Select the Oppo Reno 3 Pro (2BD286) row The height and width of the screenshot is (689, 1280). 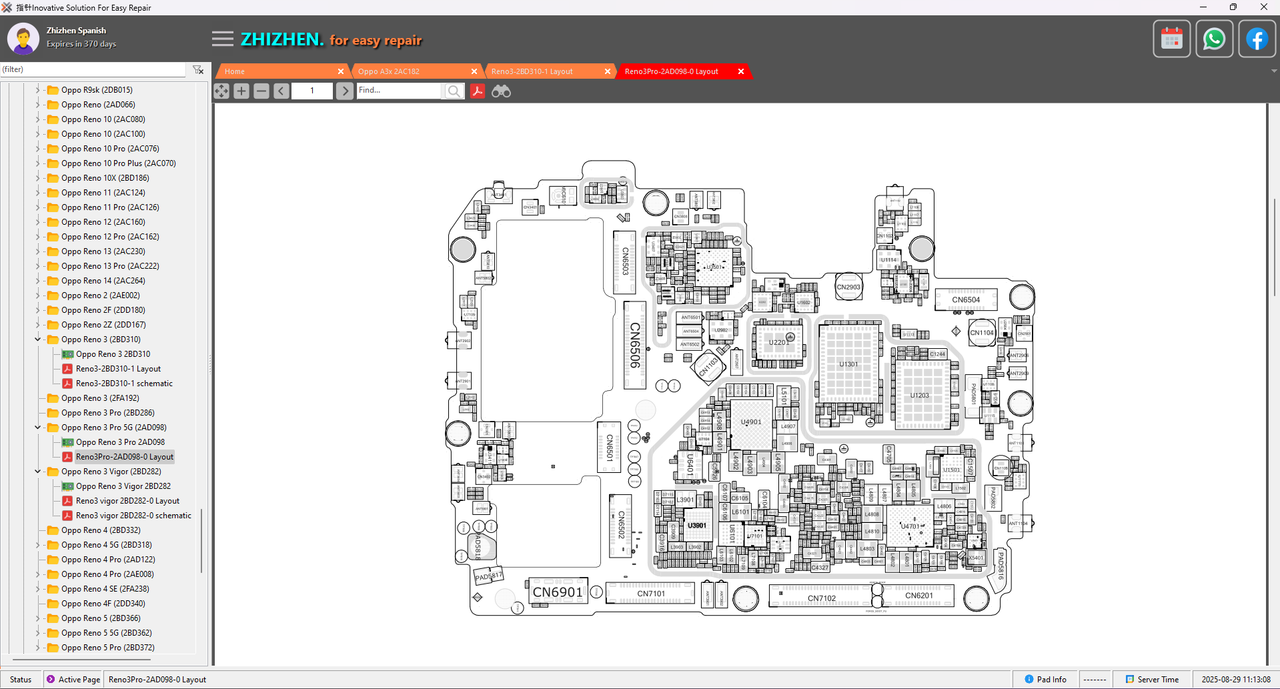point(108,413)
